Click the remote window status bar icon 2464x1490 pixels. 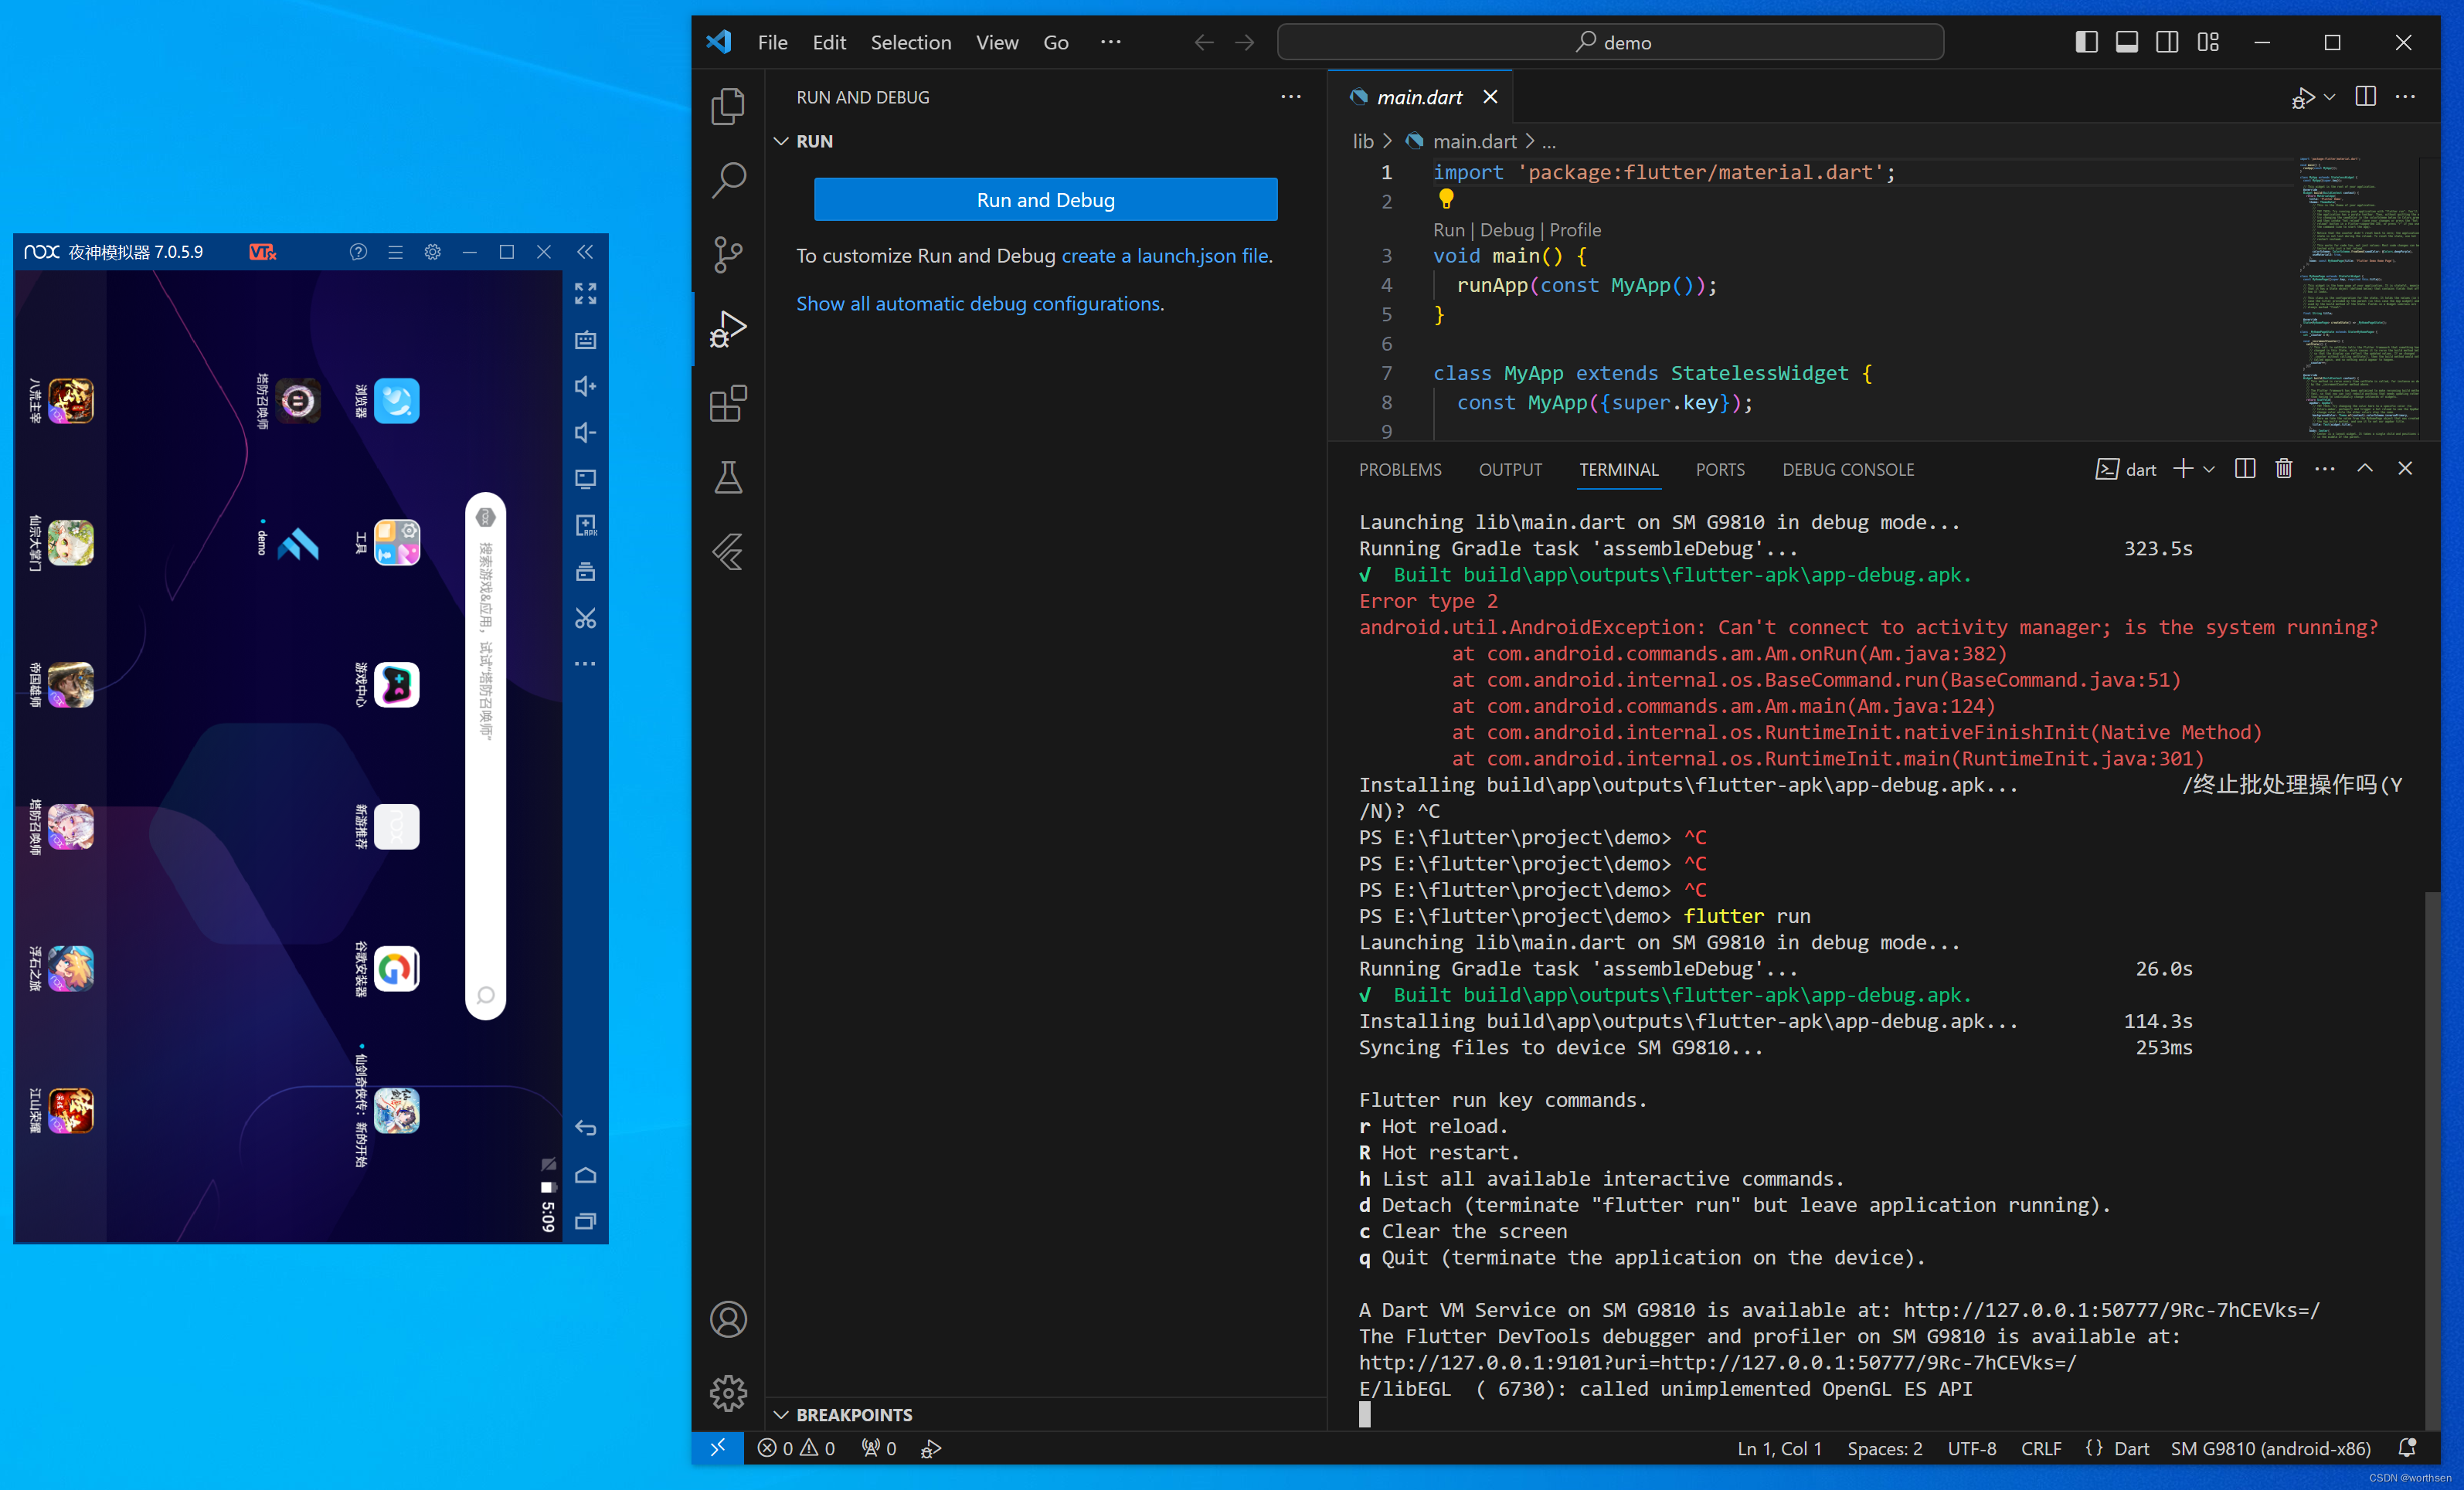click(717, 1447)
